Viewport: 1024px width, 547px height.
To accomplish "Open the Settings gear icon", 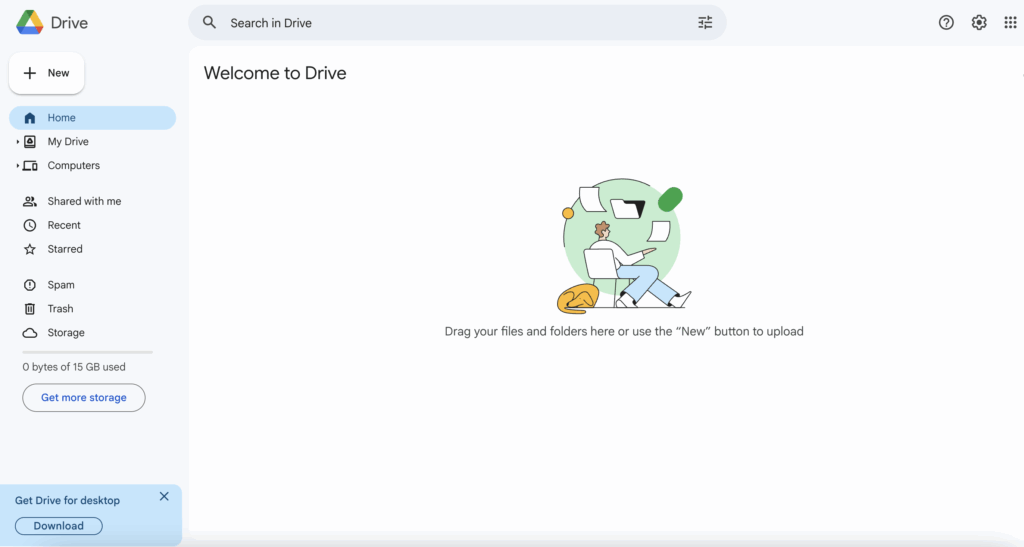I will tap(979, 23).
